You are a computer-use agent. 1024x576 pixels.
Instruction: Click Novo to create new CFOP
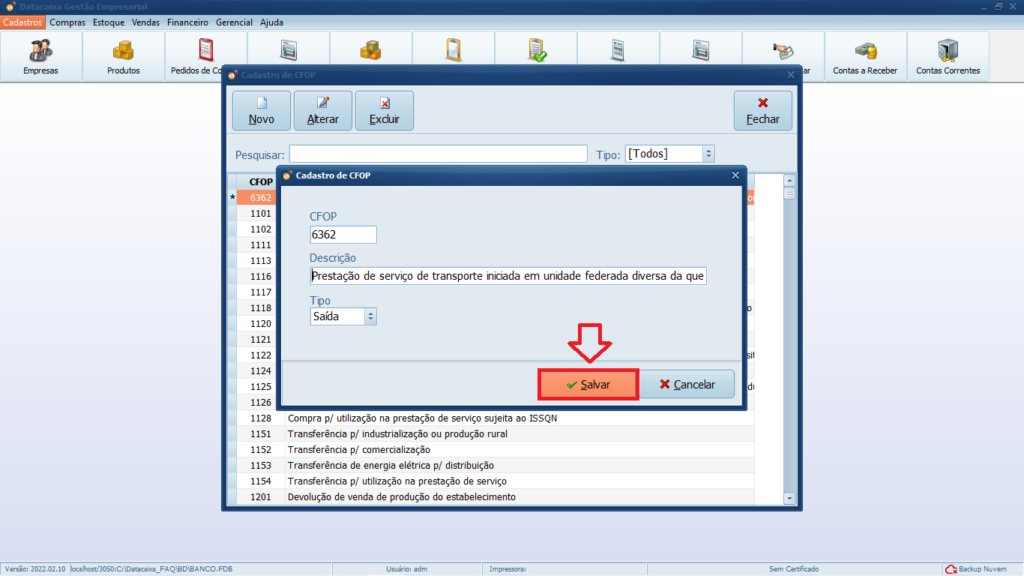[x=261, y=110]
